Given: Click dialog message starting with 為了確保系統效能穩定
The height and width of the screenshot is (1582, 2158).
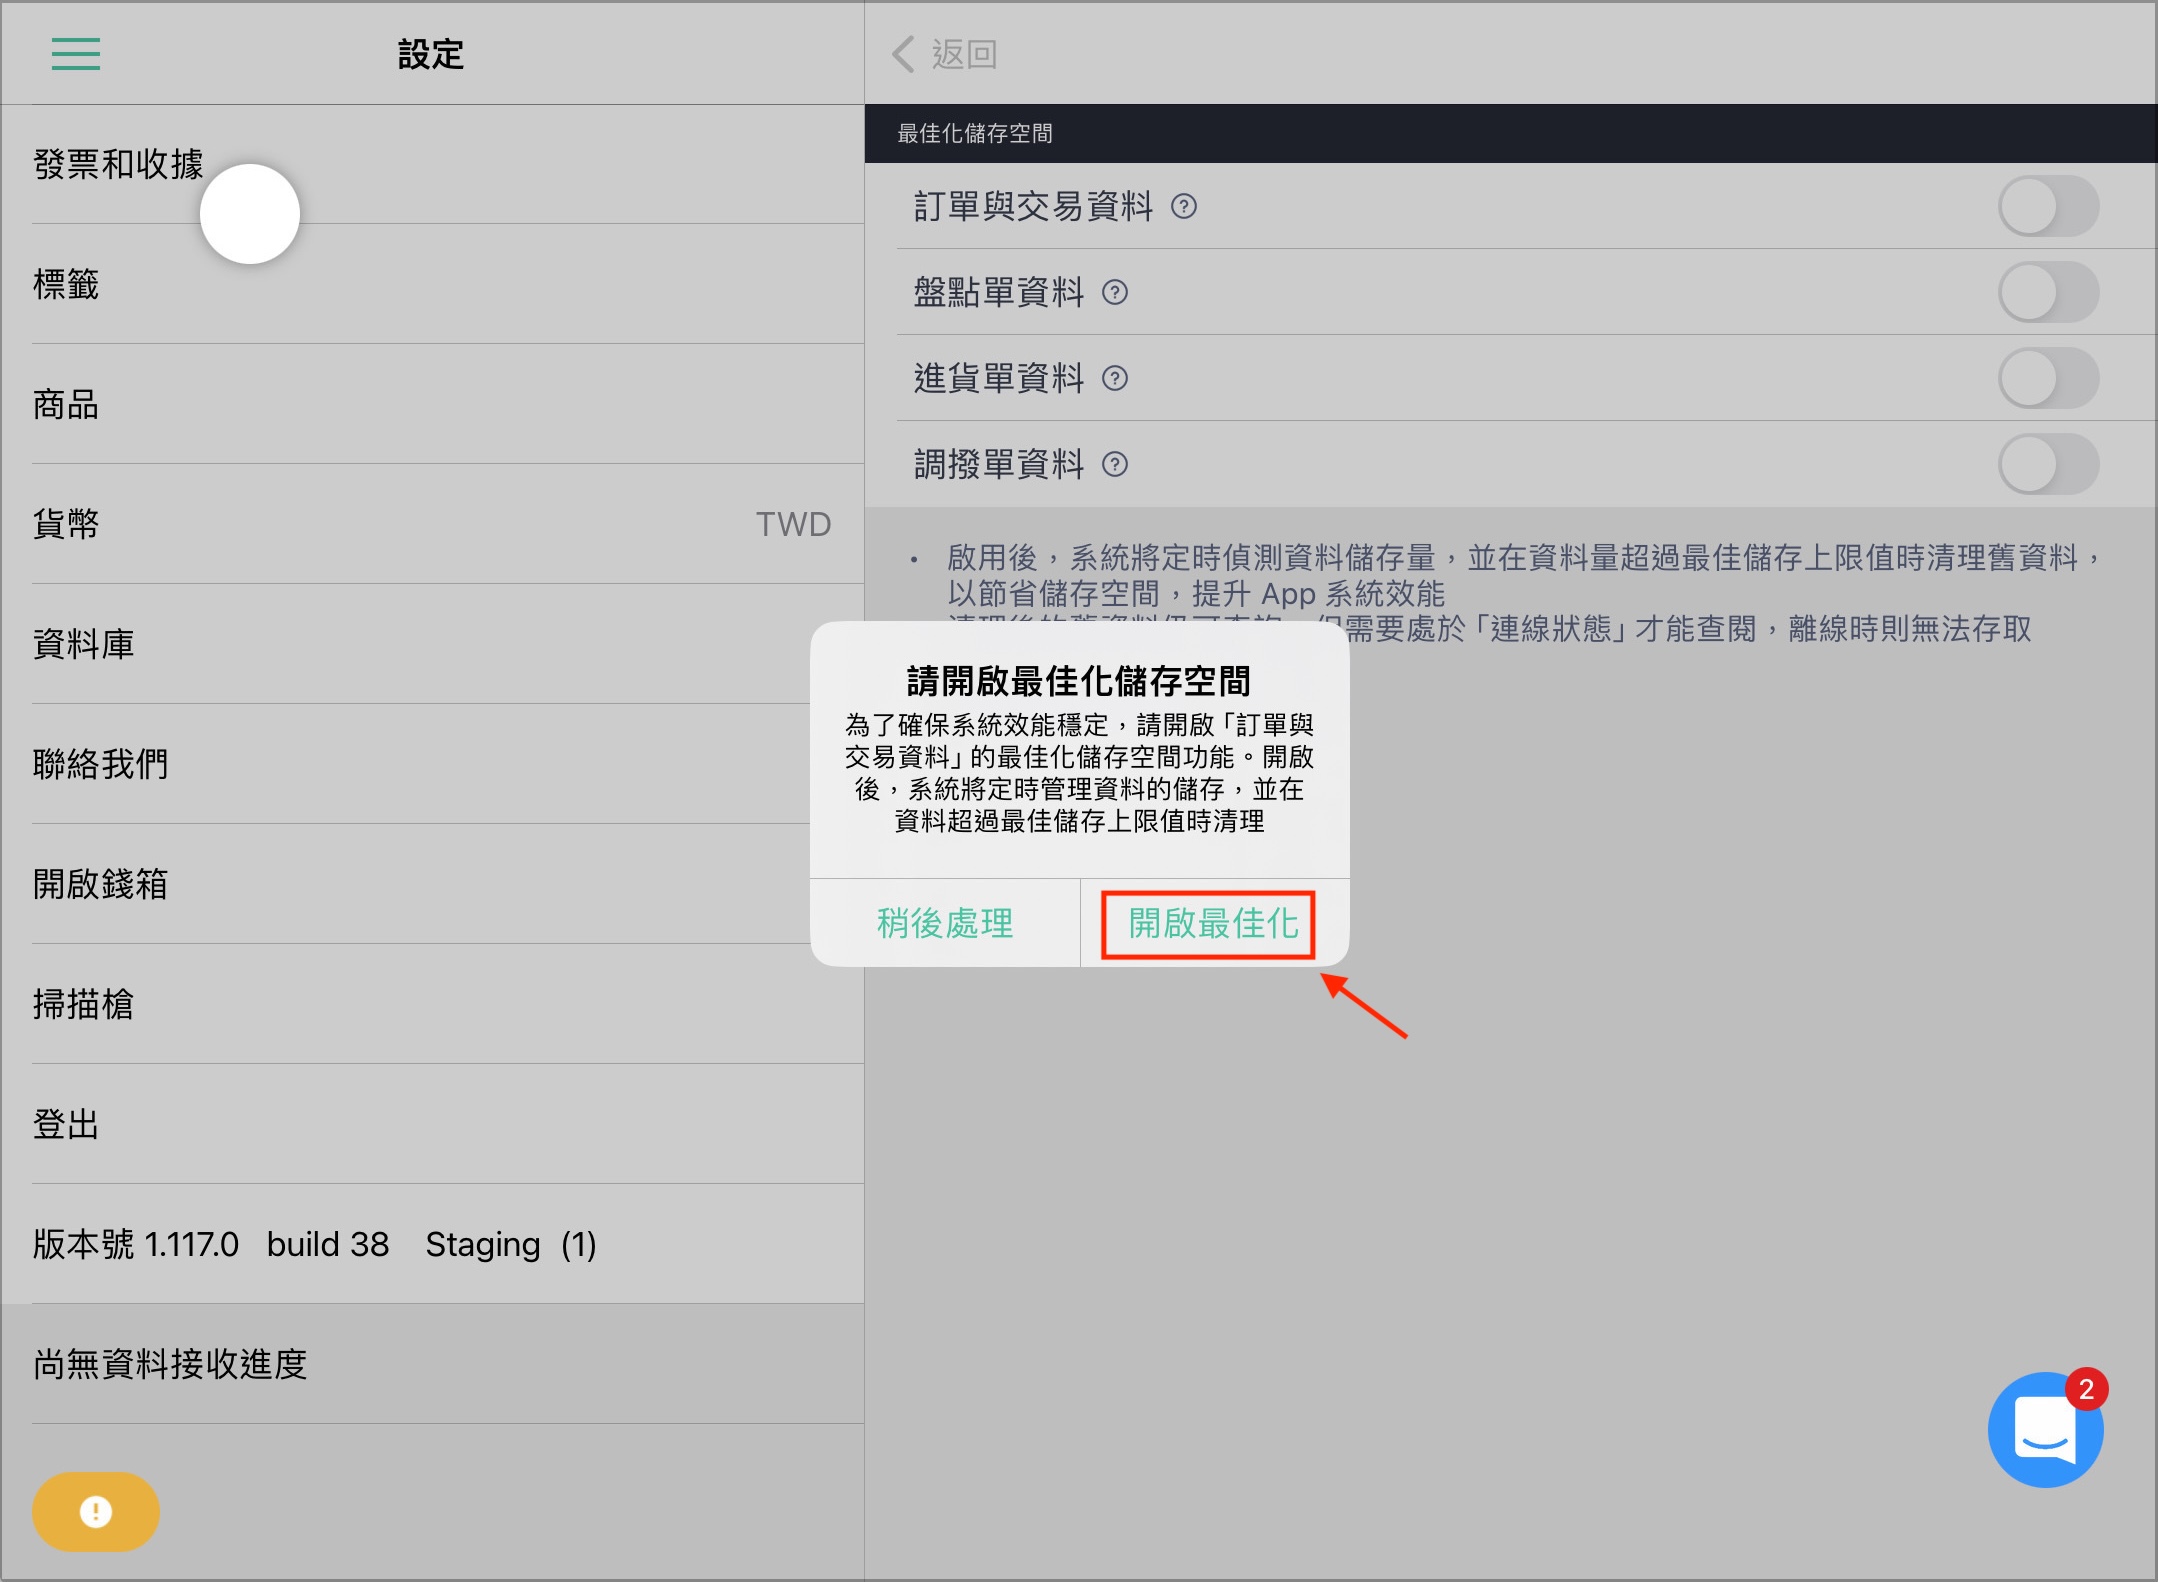Looking at the screenshot, I should click(1079, 773).
